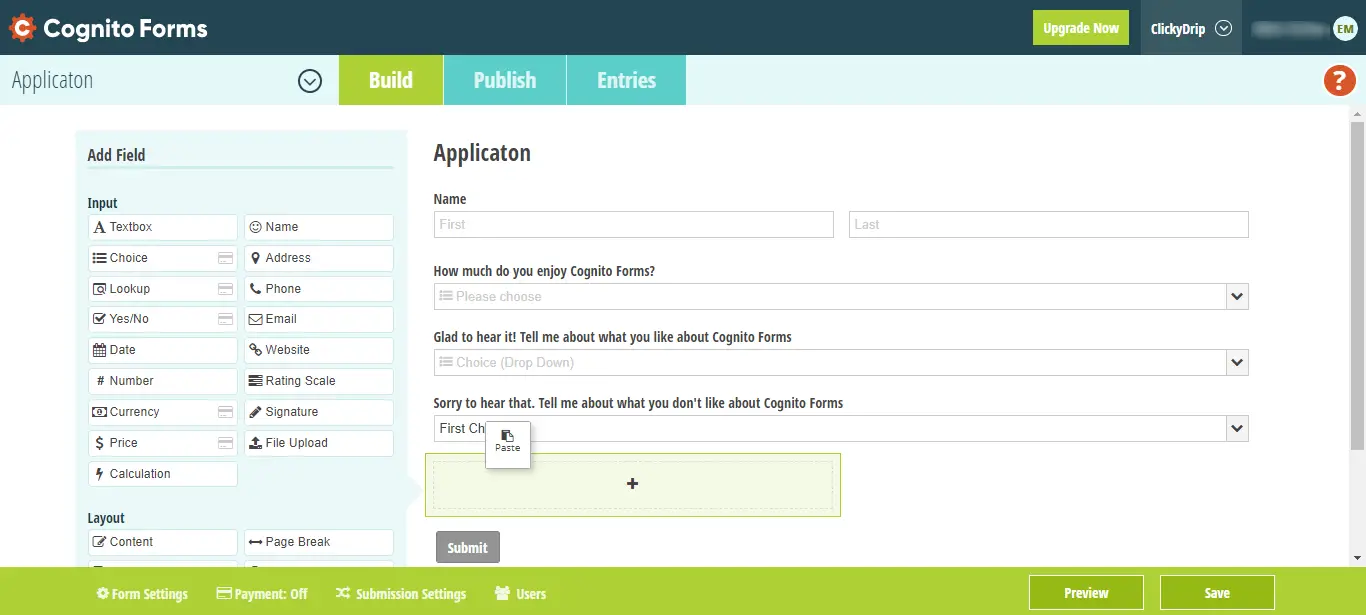1366x615 pixels.
Task: Click the Cognito Forms logo
Action: click(x=108, y=28)
